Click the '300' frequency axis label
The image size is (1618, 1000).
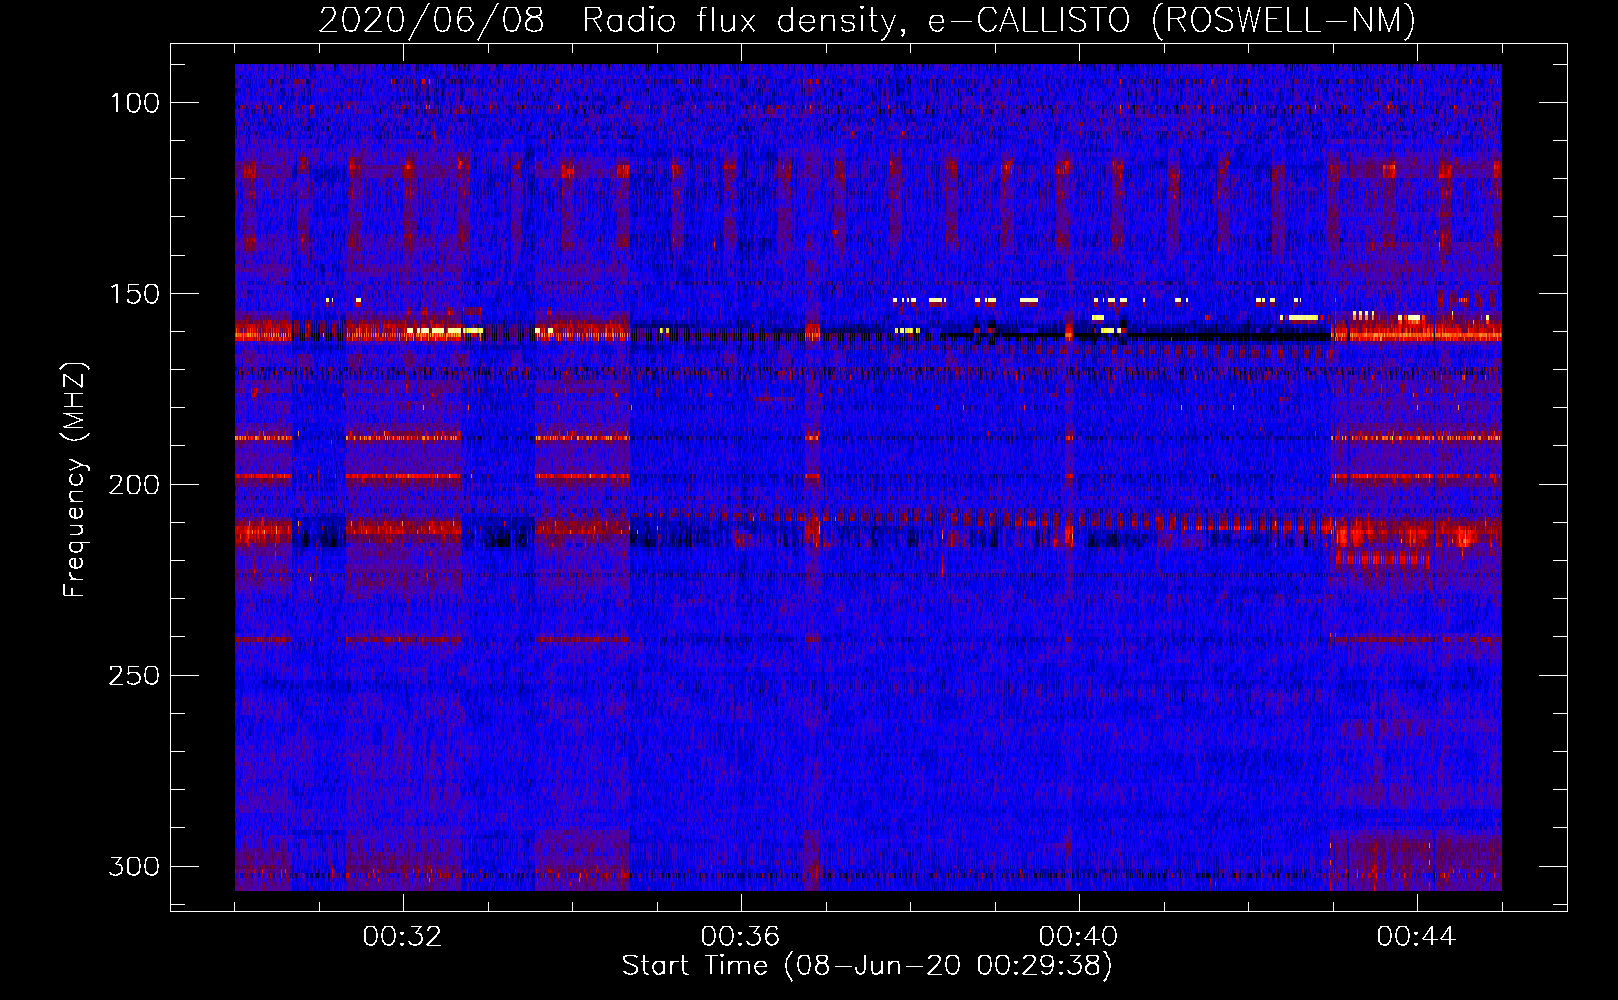click(134, 866)
